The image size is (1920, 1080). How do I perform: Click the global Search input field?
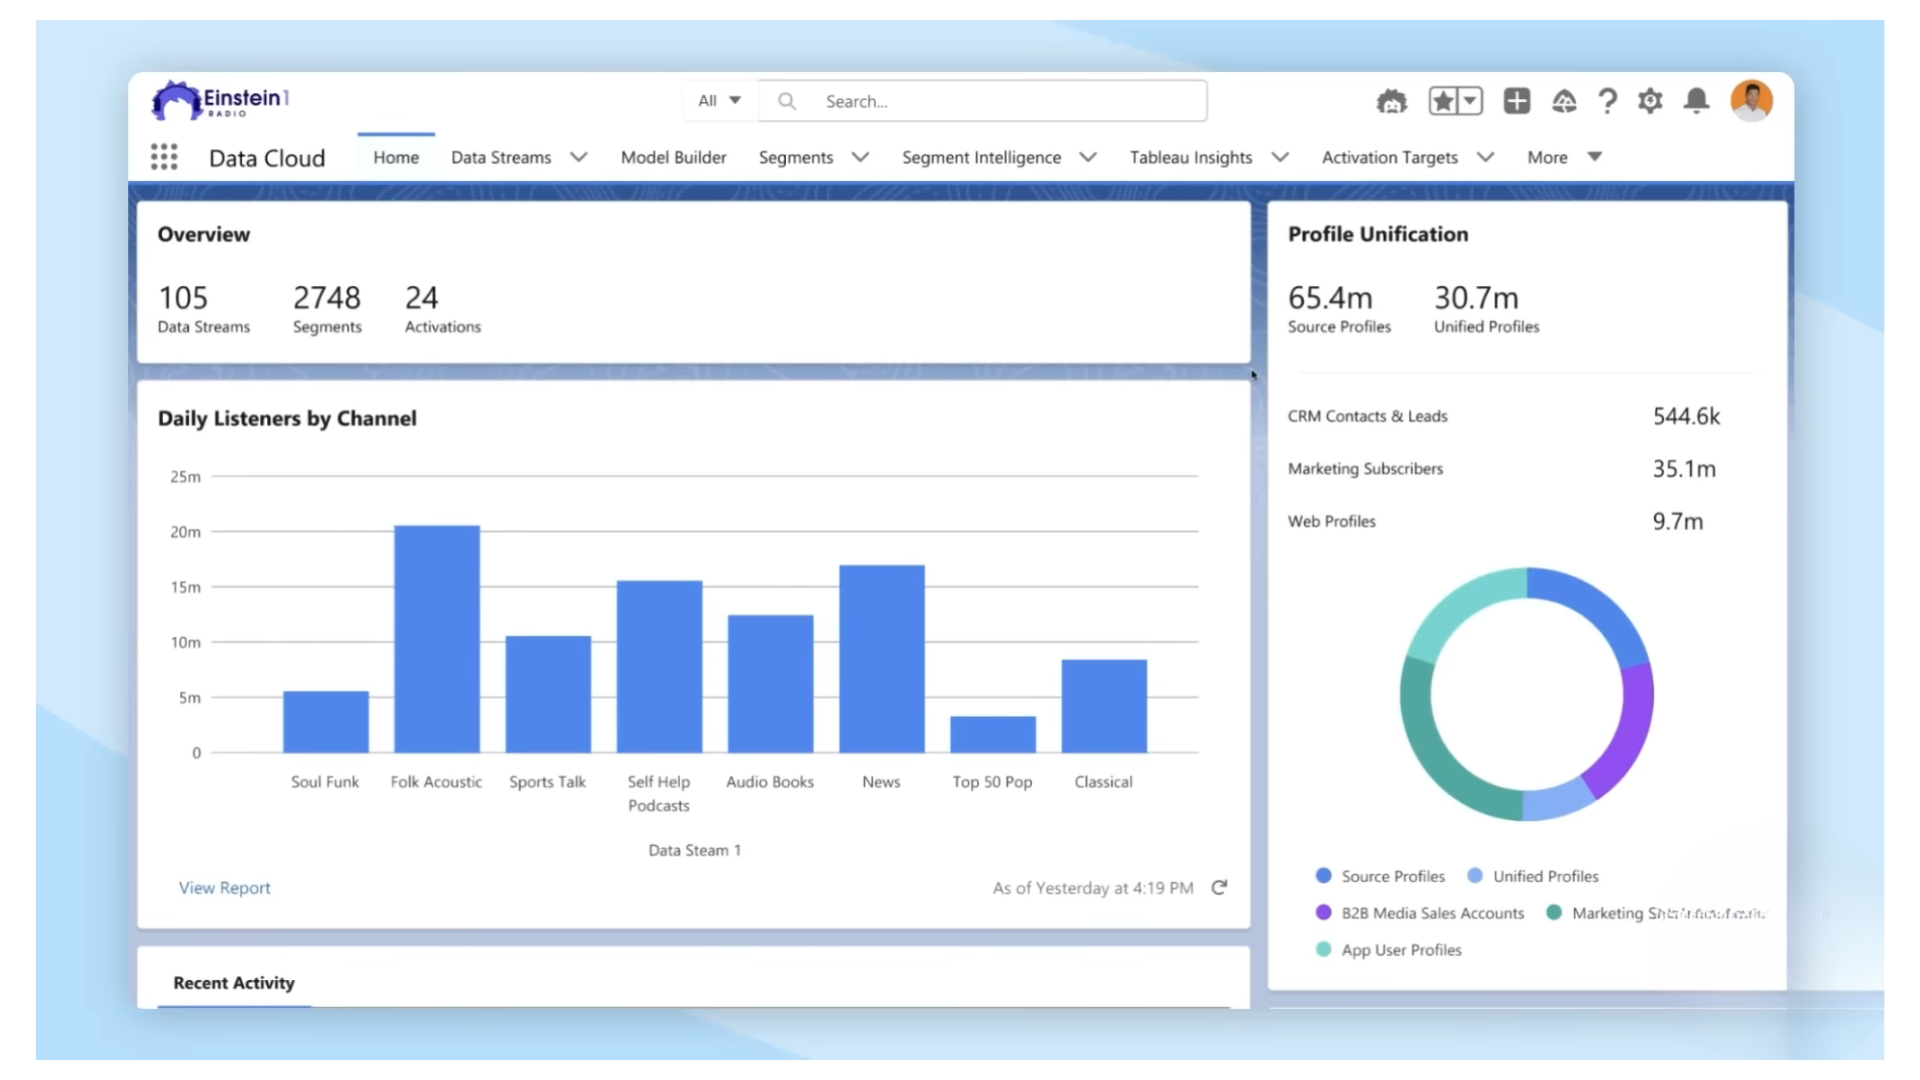pos(1000,101)
